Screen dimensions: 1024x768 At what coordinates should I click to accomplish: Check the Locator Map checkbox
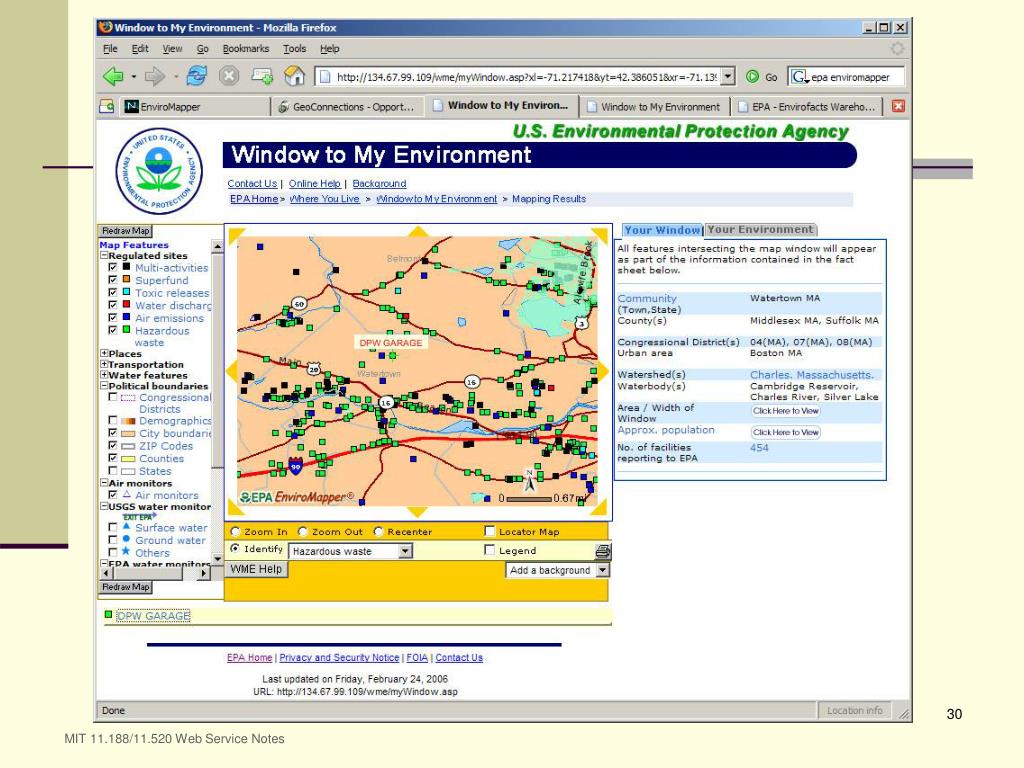tap(489, 530)
